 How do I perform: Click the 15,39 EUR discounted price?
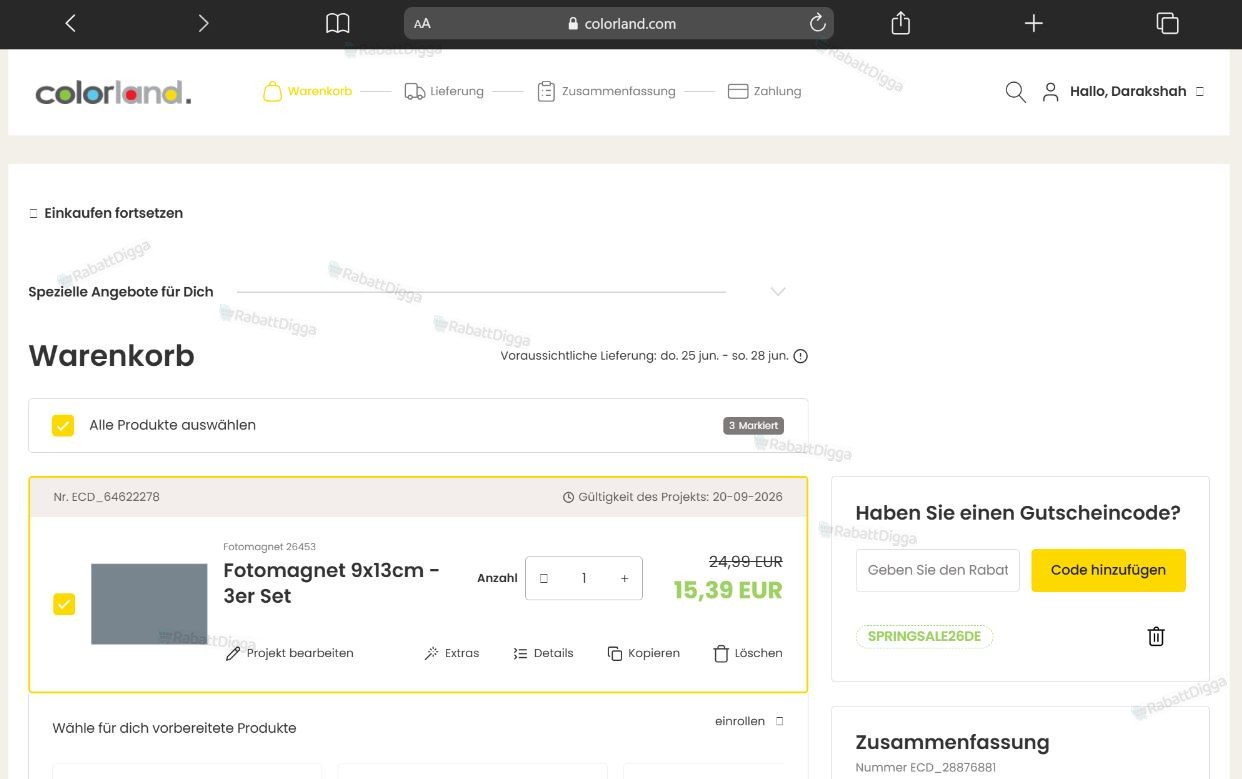coord(728,590)
